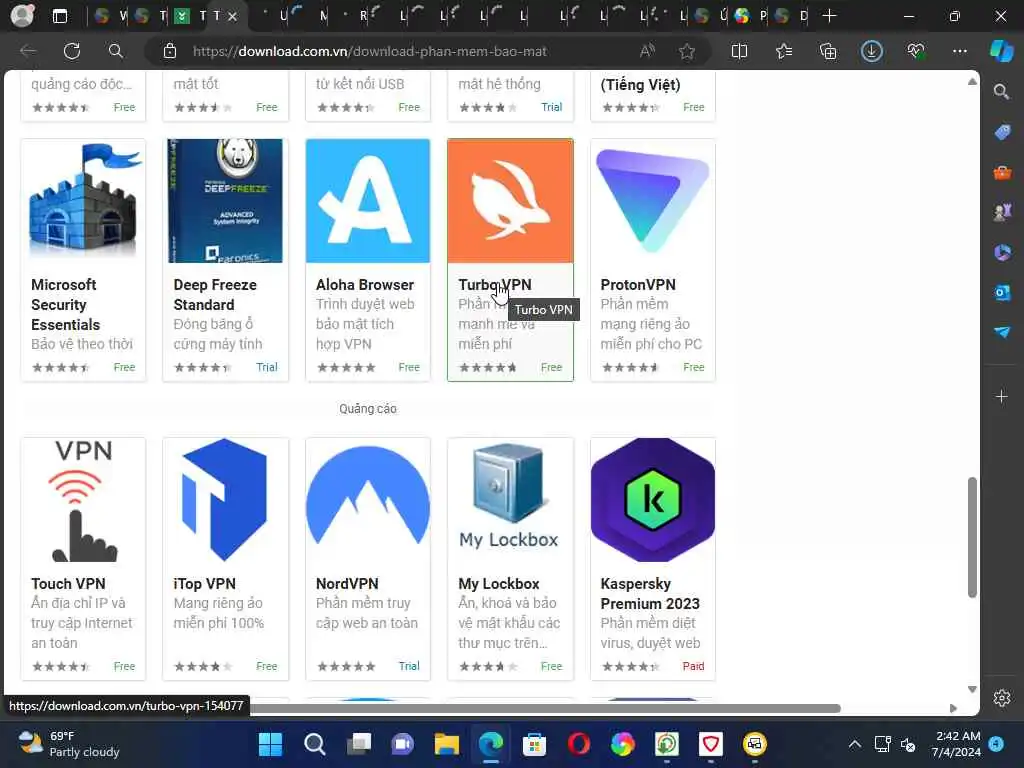Click the search magnifier in address bar

(x=116, y=51)
